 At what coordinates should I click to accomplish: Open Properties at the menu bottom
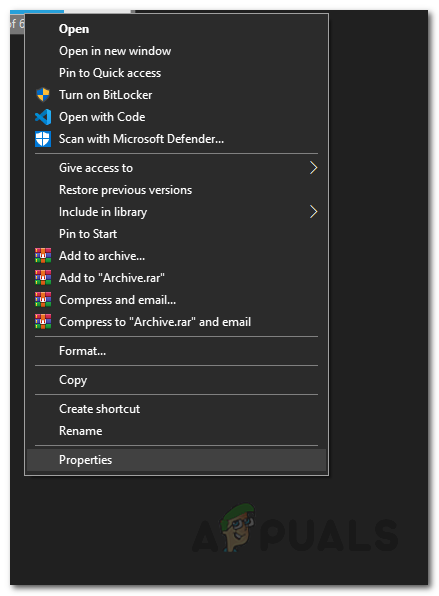point(177,460)
